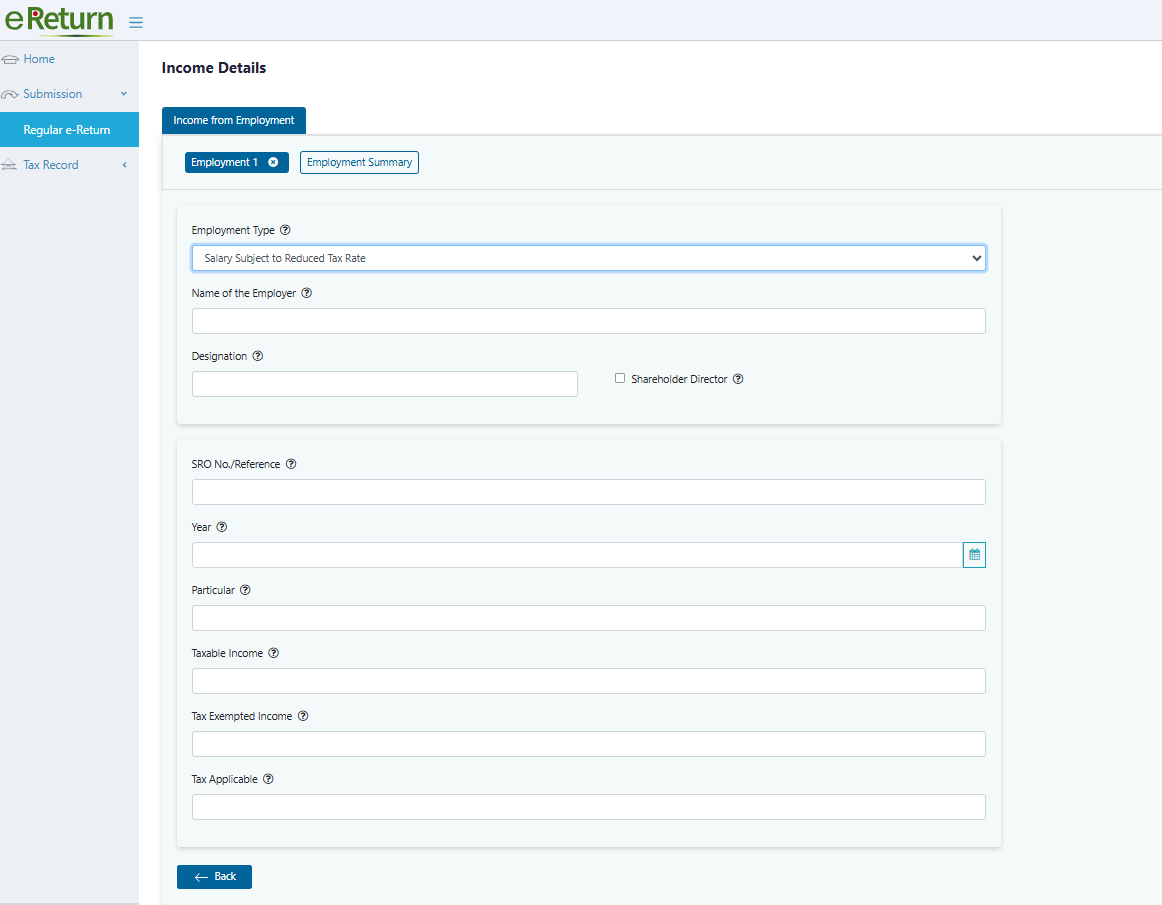This screenshot has height=905, width=1162.
Task: Open the Employment Summary tab
Action: 359,162
